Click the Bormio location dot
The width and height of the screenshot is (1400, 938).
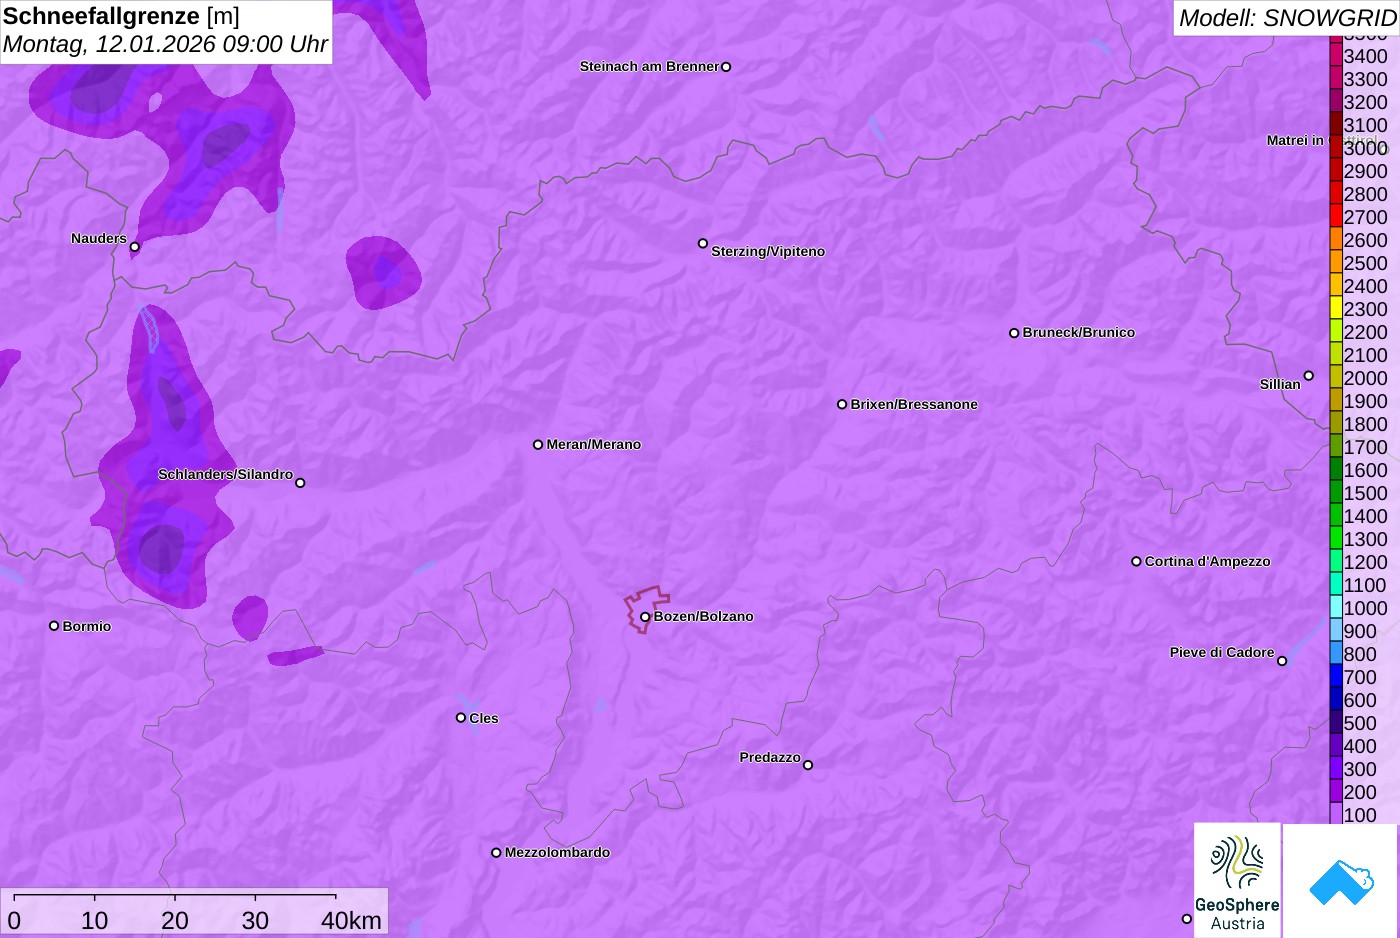tap(54, 626)
